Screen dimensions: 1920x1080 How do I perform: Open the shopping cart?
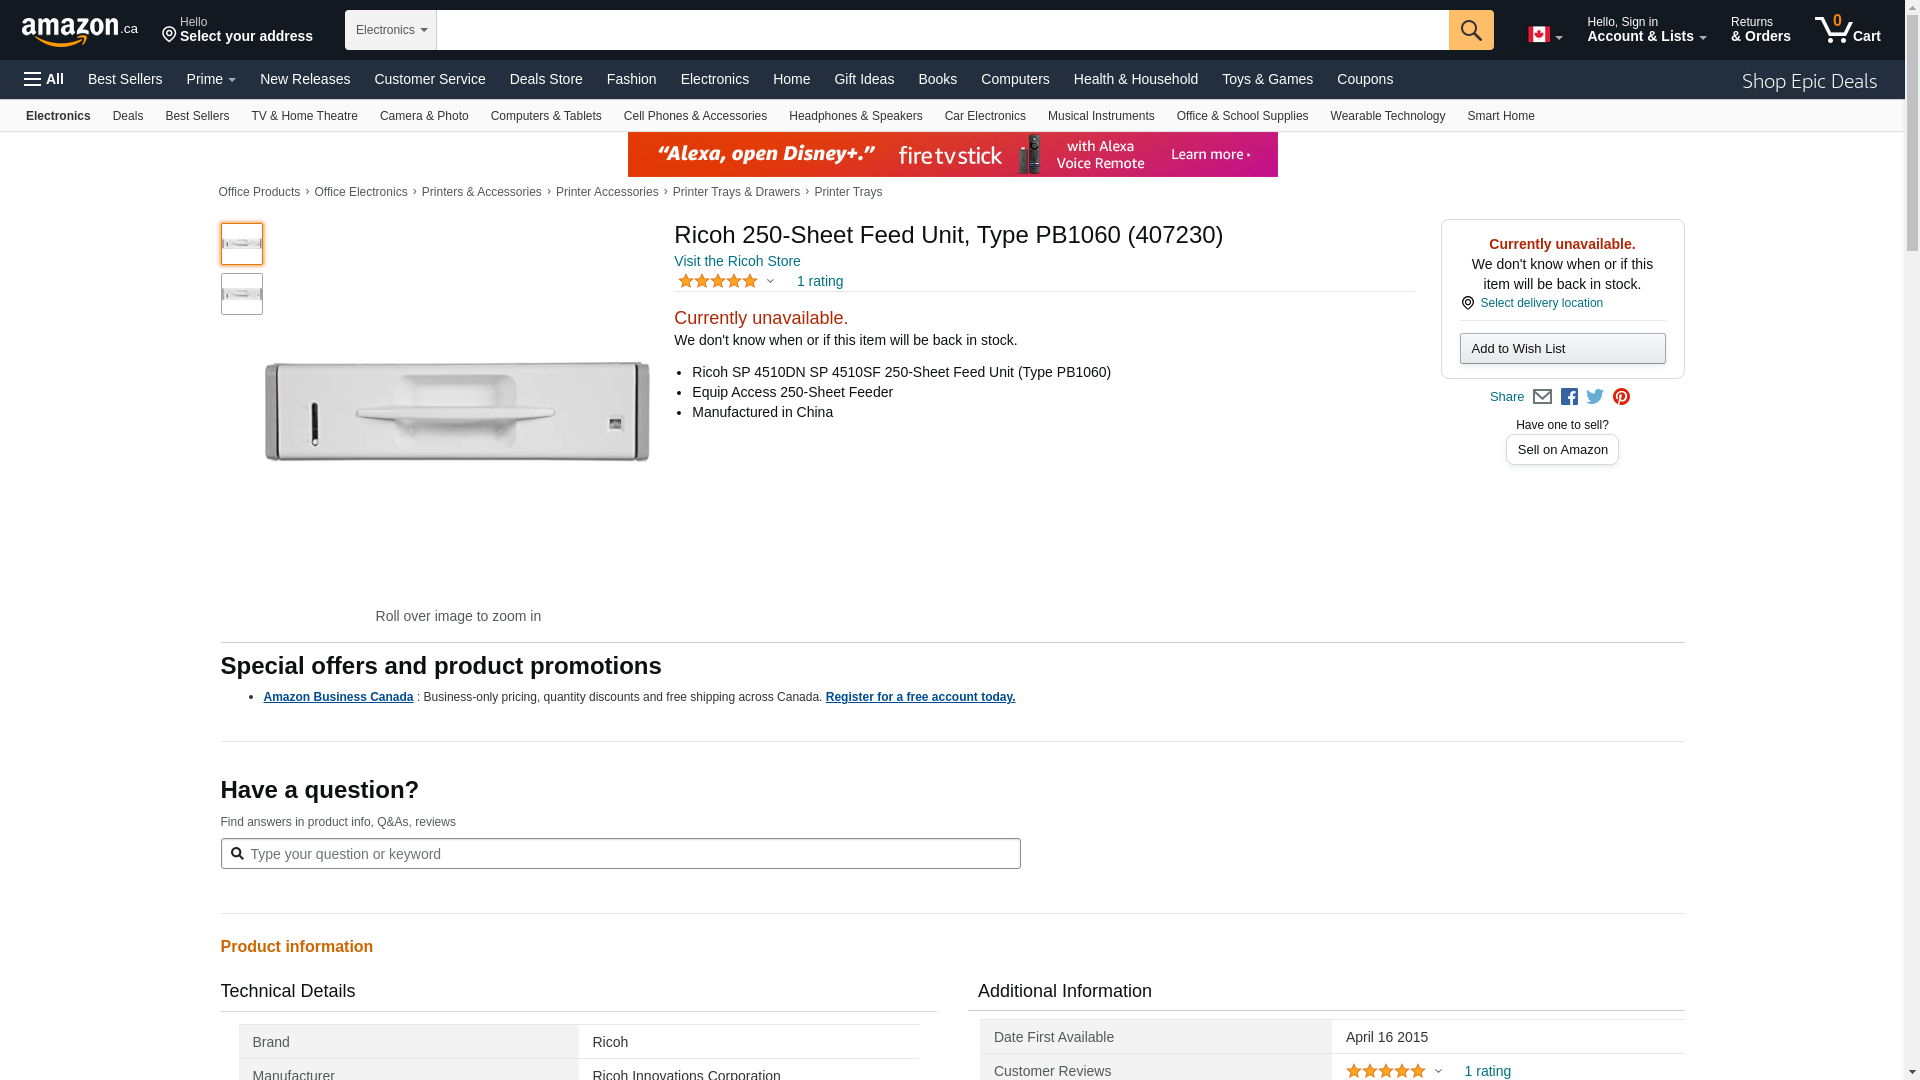click(x=1847, y=30)
